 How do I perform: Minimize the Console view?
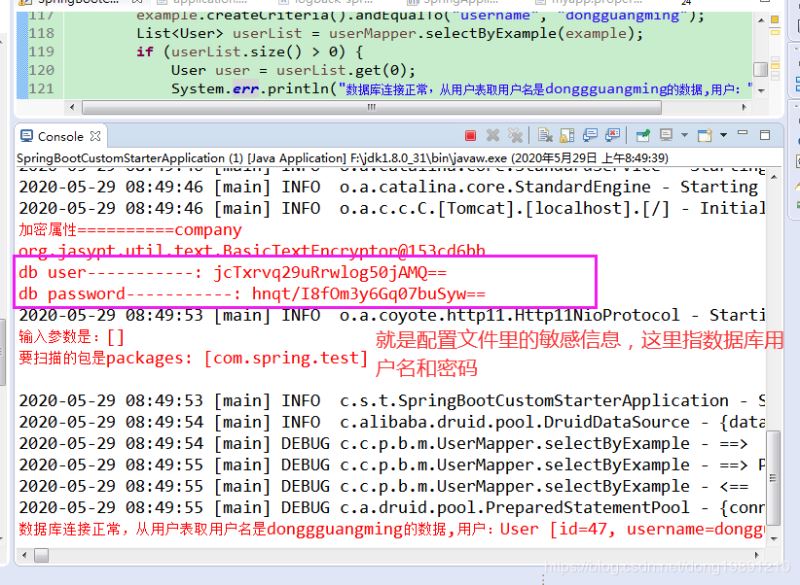[x=743, y=134]
